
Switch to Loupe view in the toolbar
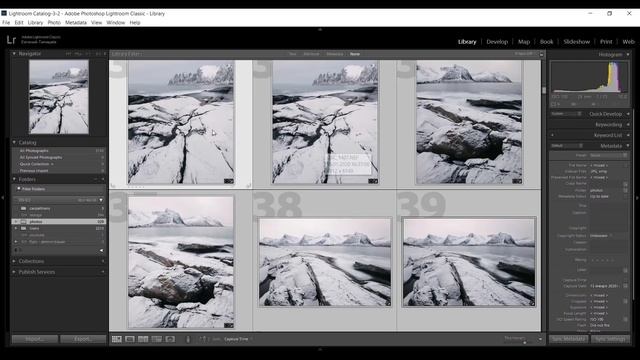130,339
